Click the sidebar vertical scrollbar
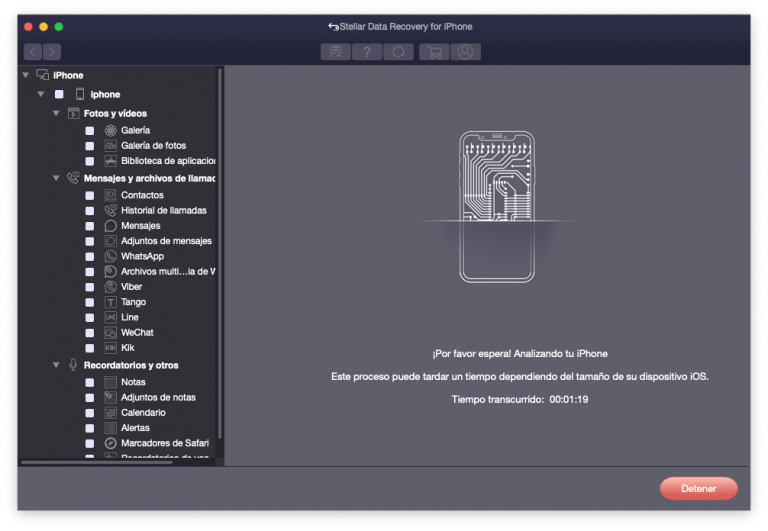The width and height of the screenshot is (768, 531). (220, 255)
